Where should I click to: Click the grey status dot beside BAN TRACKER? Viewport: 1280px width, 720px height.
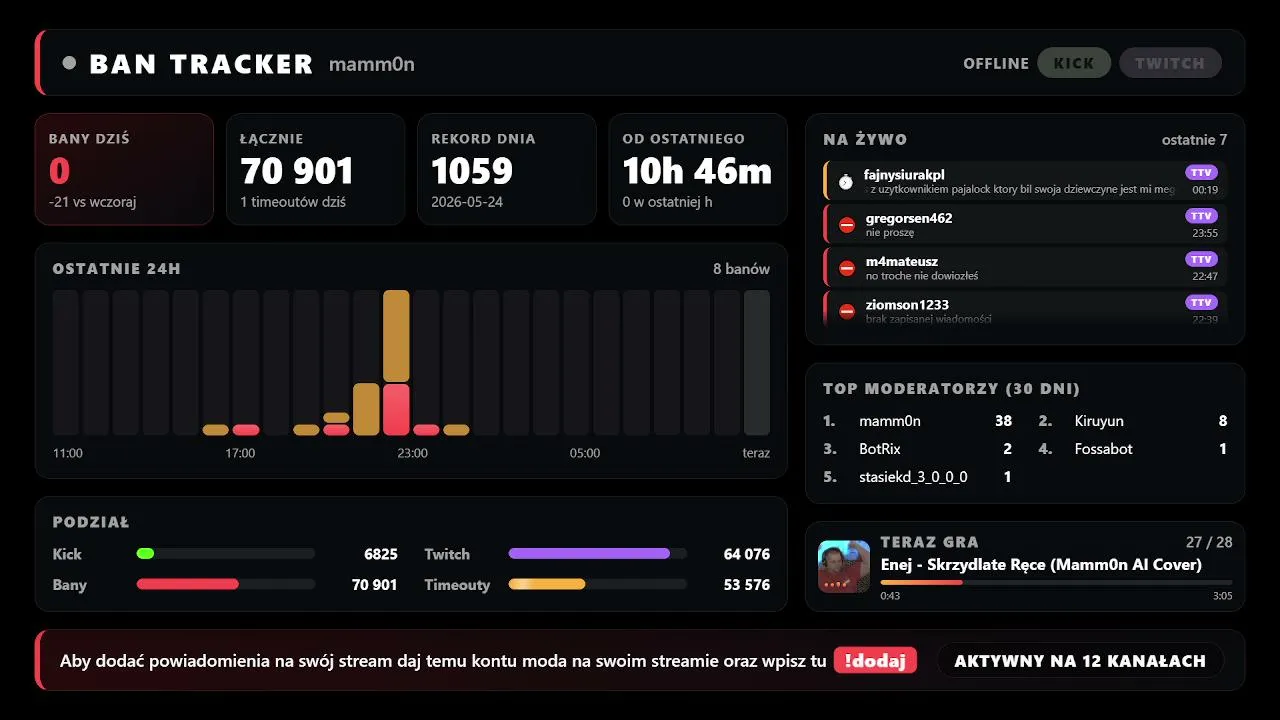click(69, 63)
